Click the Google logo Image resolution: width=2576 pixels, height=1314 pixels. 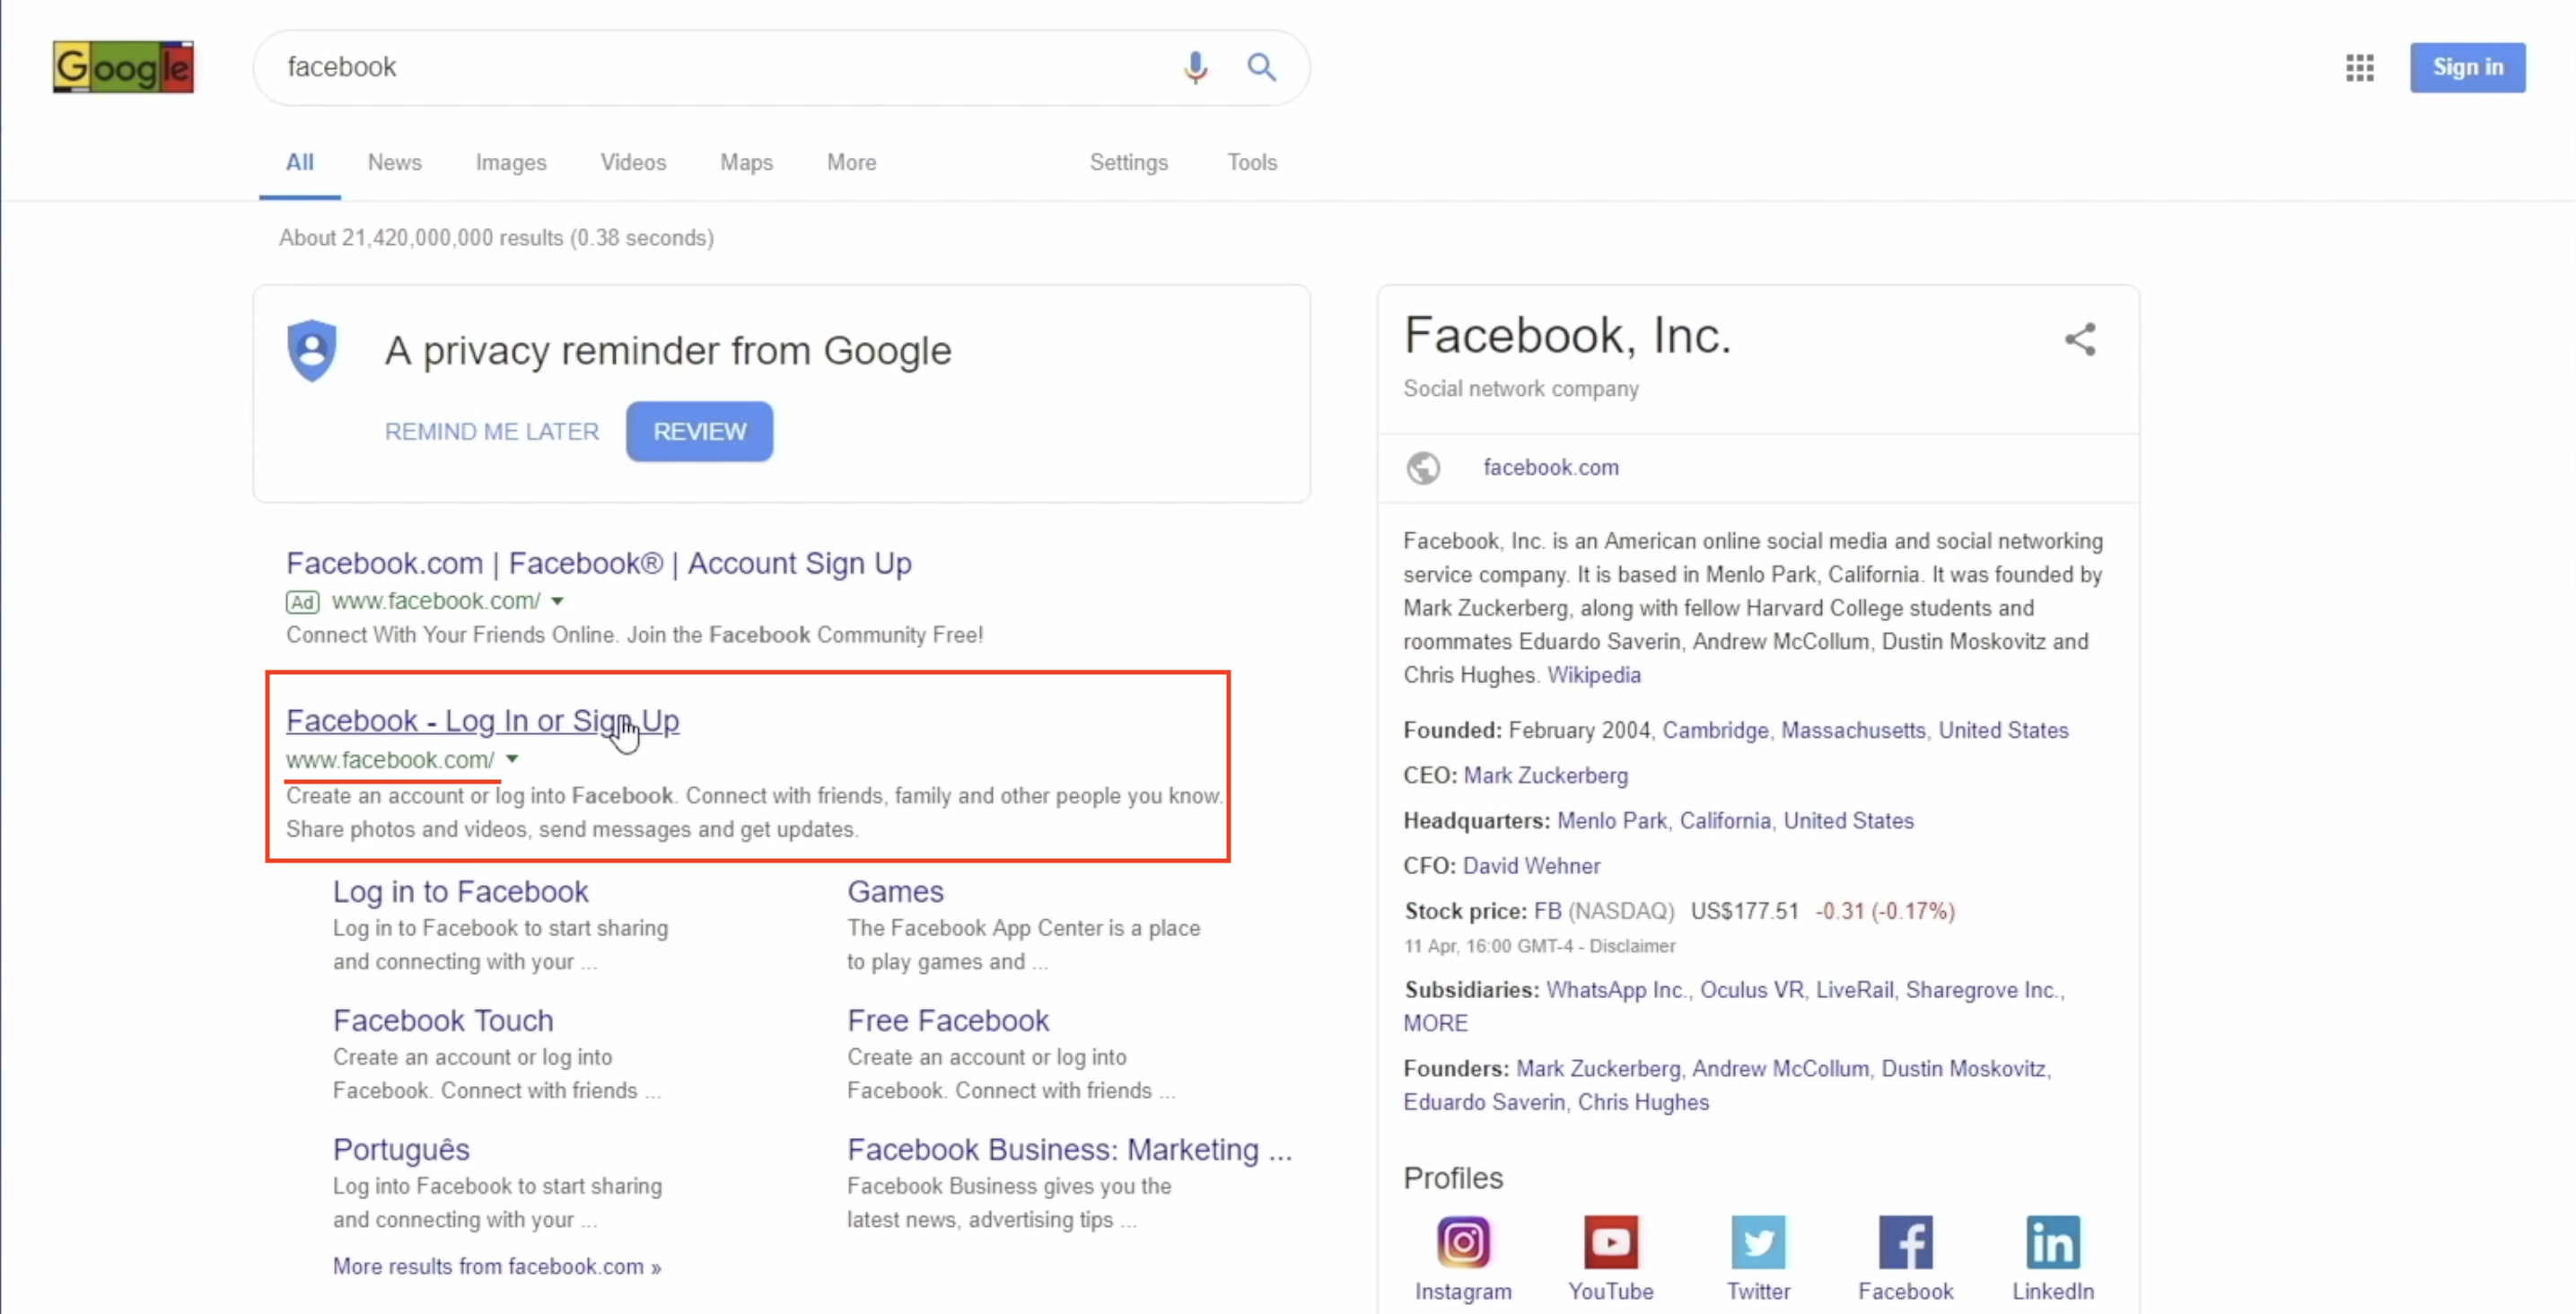coord(123,67)
